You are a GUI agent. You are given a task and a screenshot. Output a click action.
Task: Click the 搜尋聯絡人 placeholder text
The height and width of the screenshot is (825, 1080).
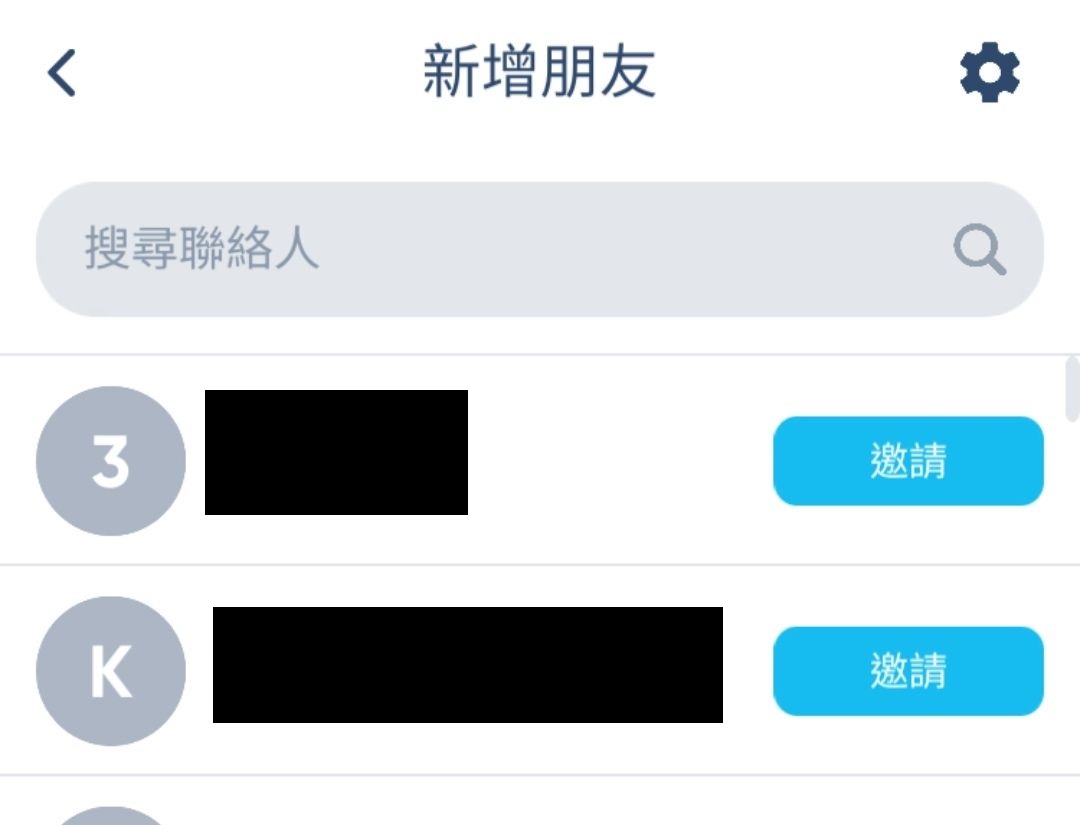[202, 249]
